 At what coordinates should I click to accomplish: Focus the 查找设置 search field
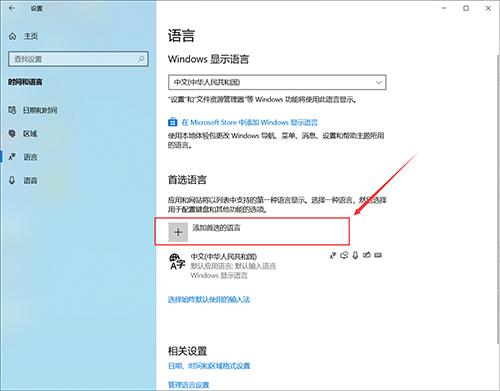[78, 59]
